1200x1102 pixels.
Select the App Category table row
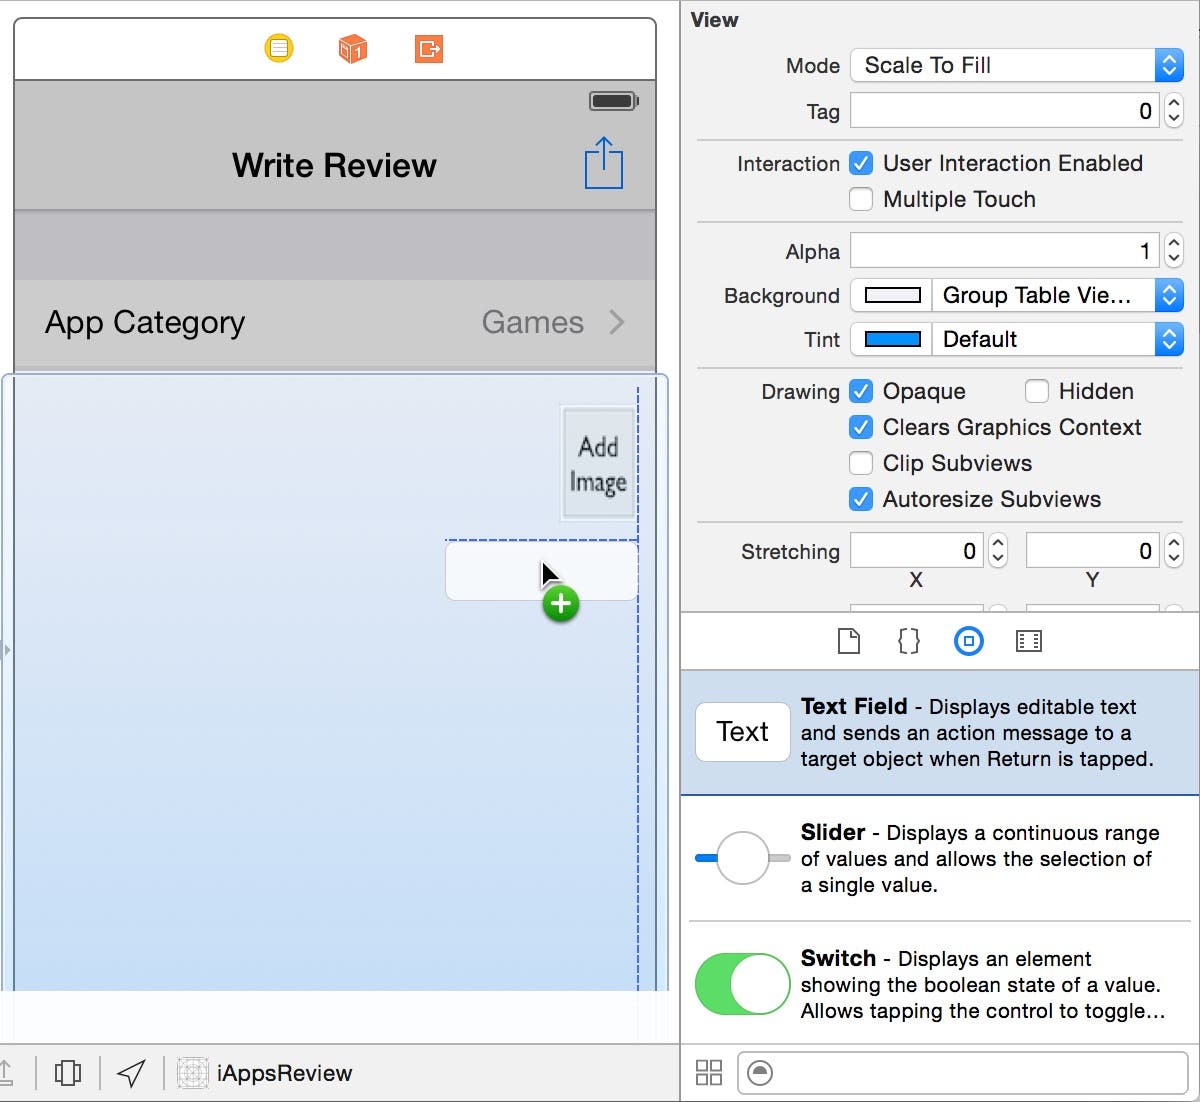point(335,323)
